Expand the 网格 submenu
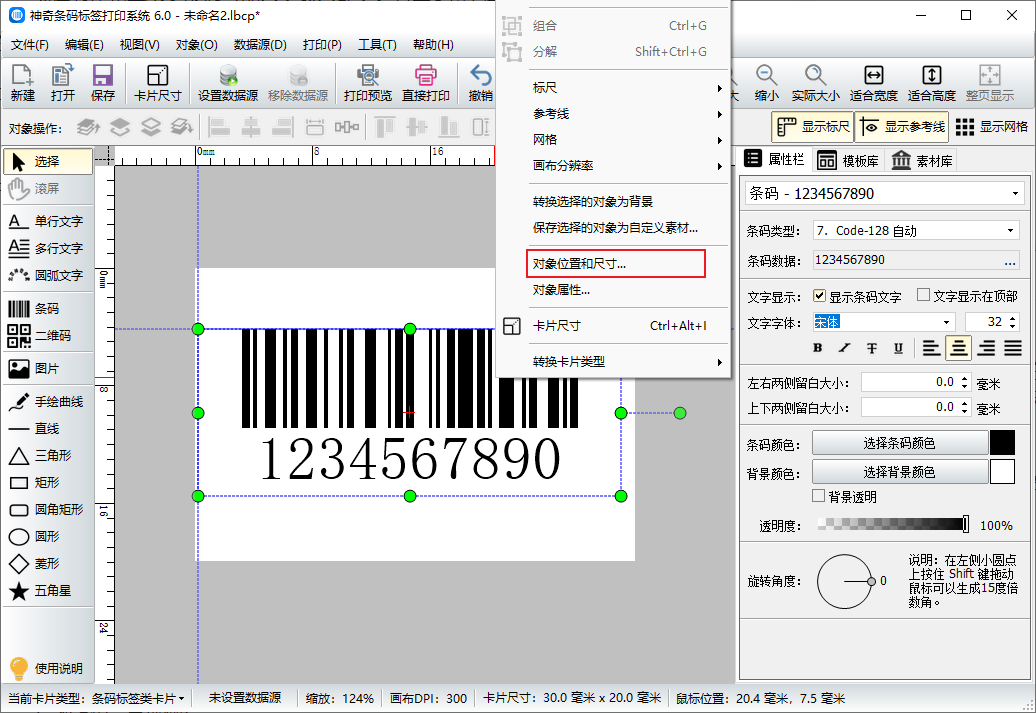This screenshot has width=1036, height=713. point(628,139)
